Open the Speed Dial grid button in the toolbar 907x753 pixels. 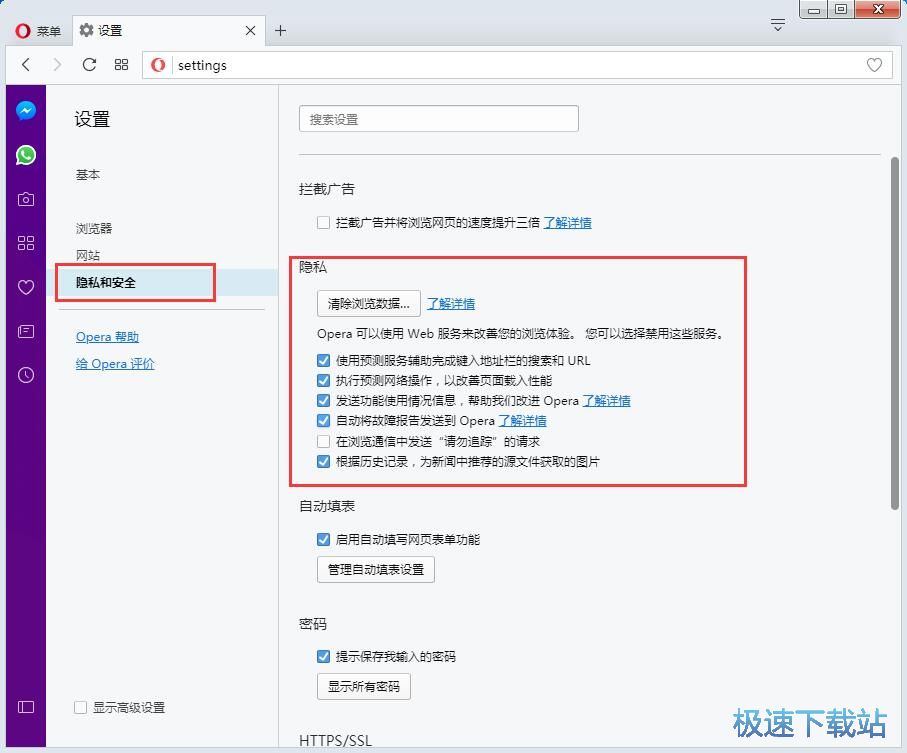pyautogui.click(x=121, y=64)
